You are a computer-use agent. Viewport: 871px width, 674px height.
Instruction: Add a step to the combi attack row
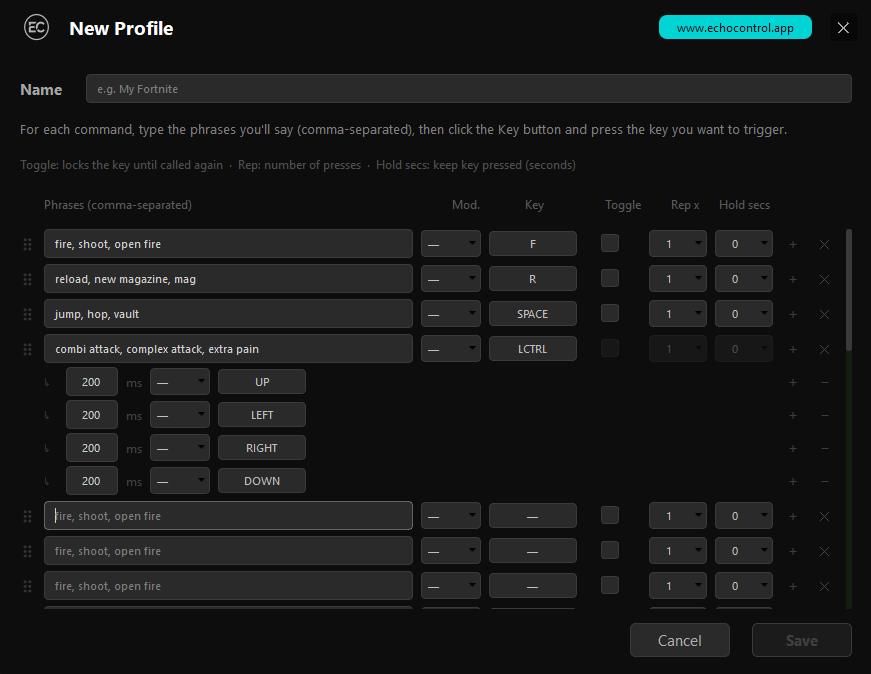pyautogui.click(x=793, y=350)
